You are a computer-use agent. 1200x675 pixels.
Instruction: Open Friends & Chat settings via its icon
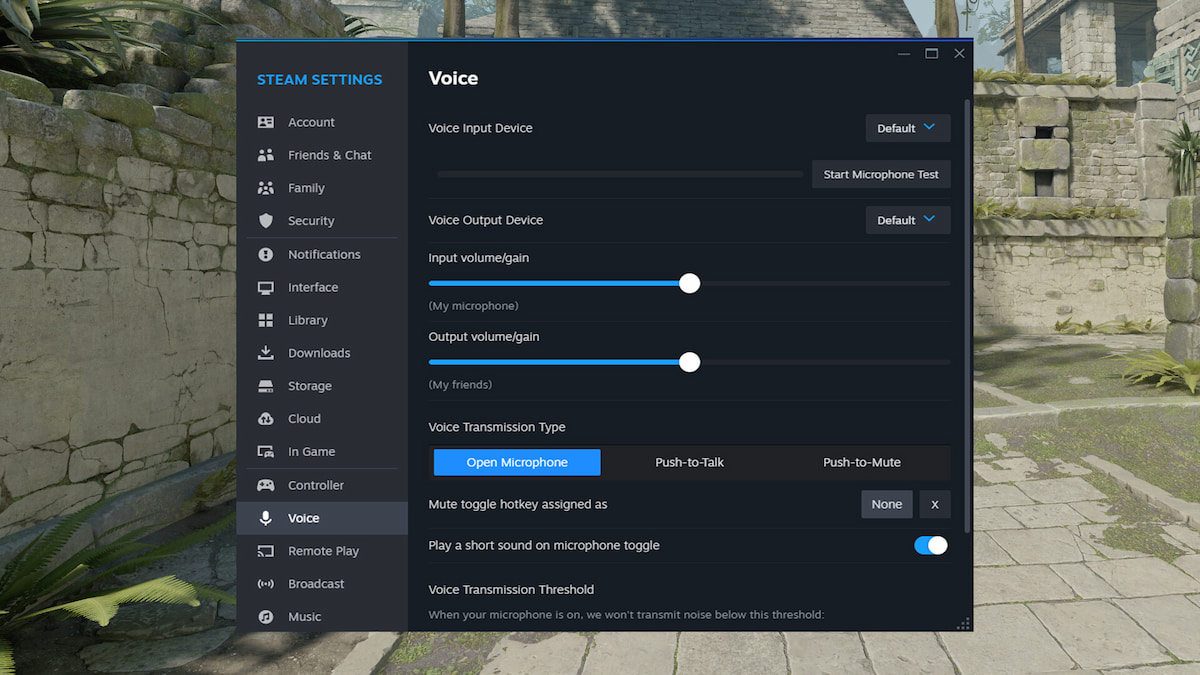(265, 154)
